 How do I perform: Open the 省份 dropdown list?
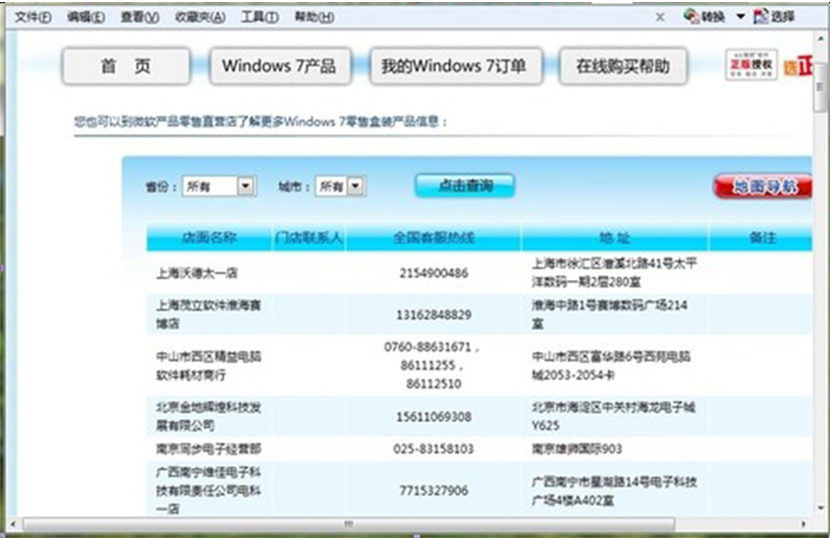220,186
